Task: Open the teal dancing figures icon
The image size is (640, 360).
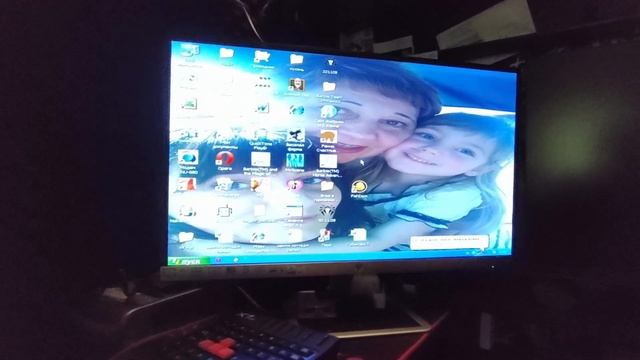Action: (294, 160)
